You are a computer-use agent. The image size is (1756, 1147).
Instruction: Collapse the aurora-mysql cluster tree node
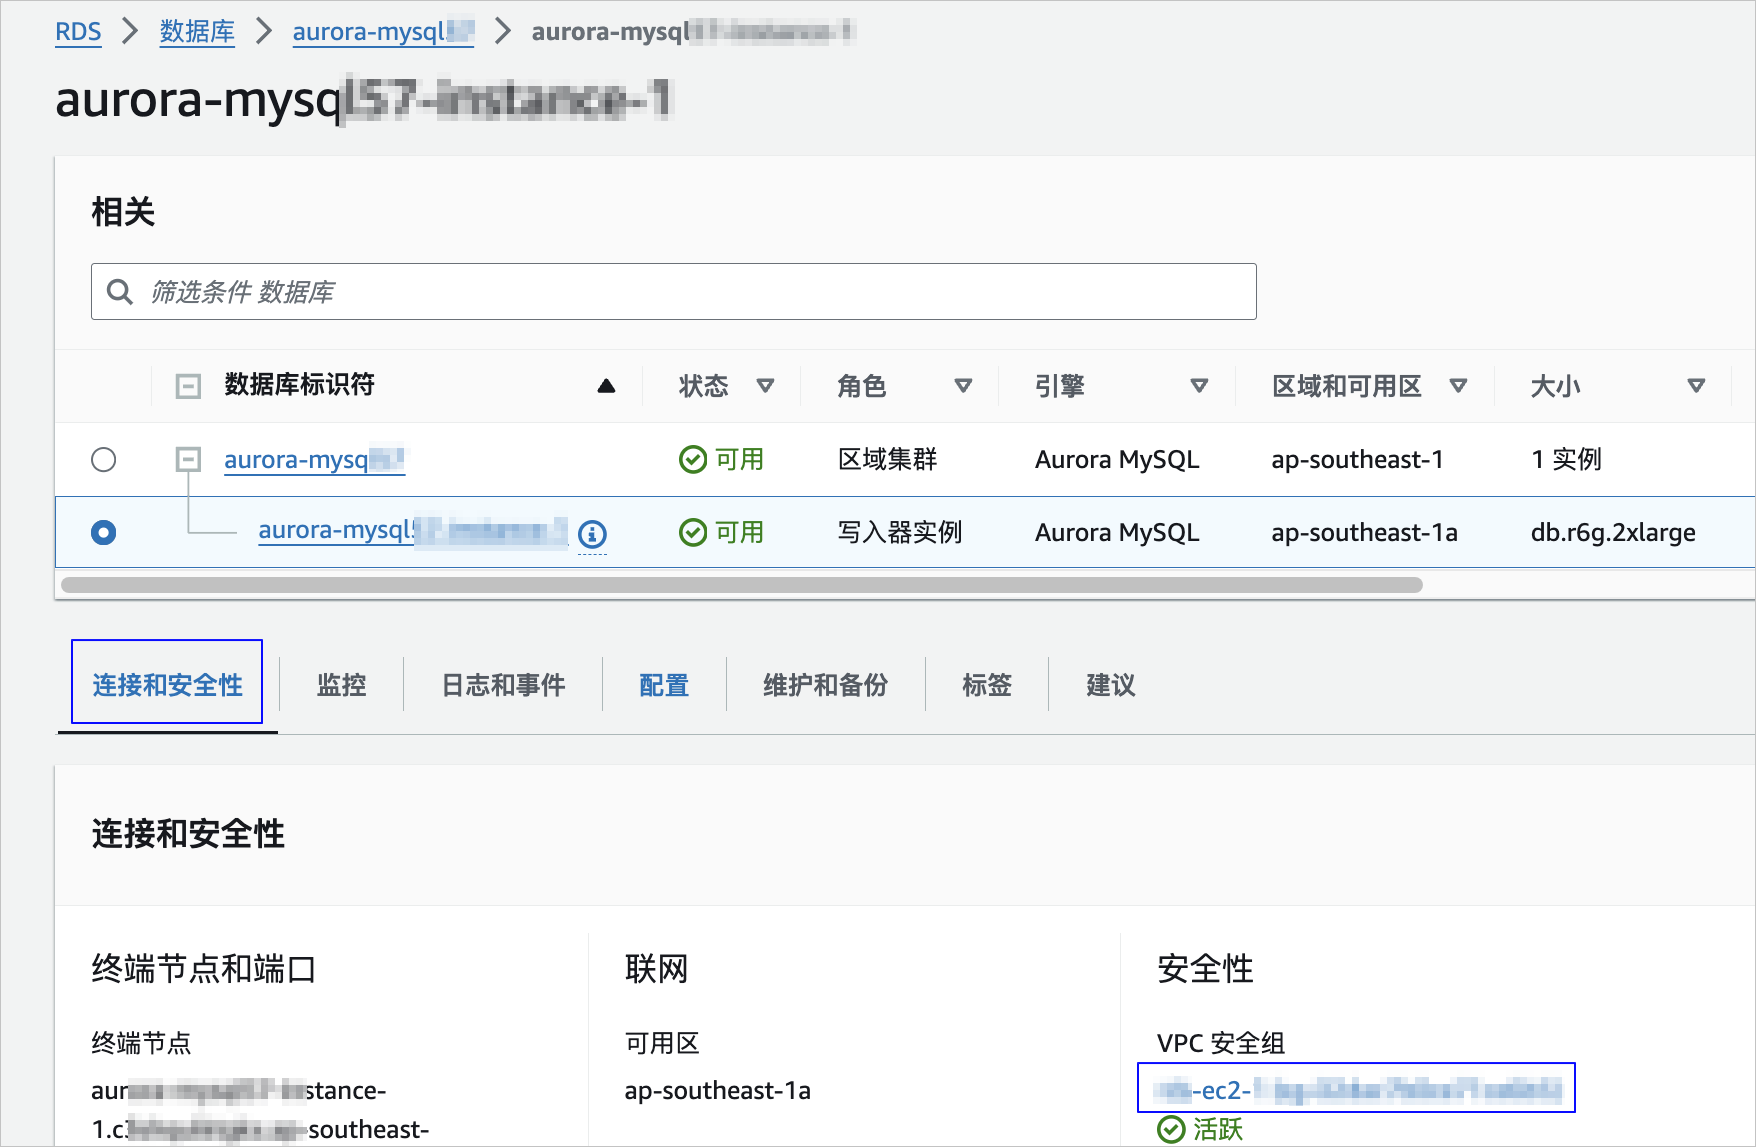188,460
